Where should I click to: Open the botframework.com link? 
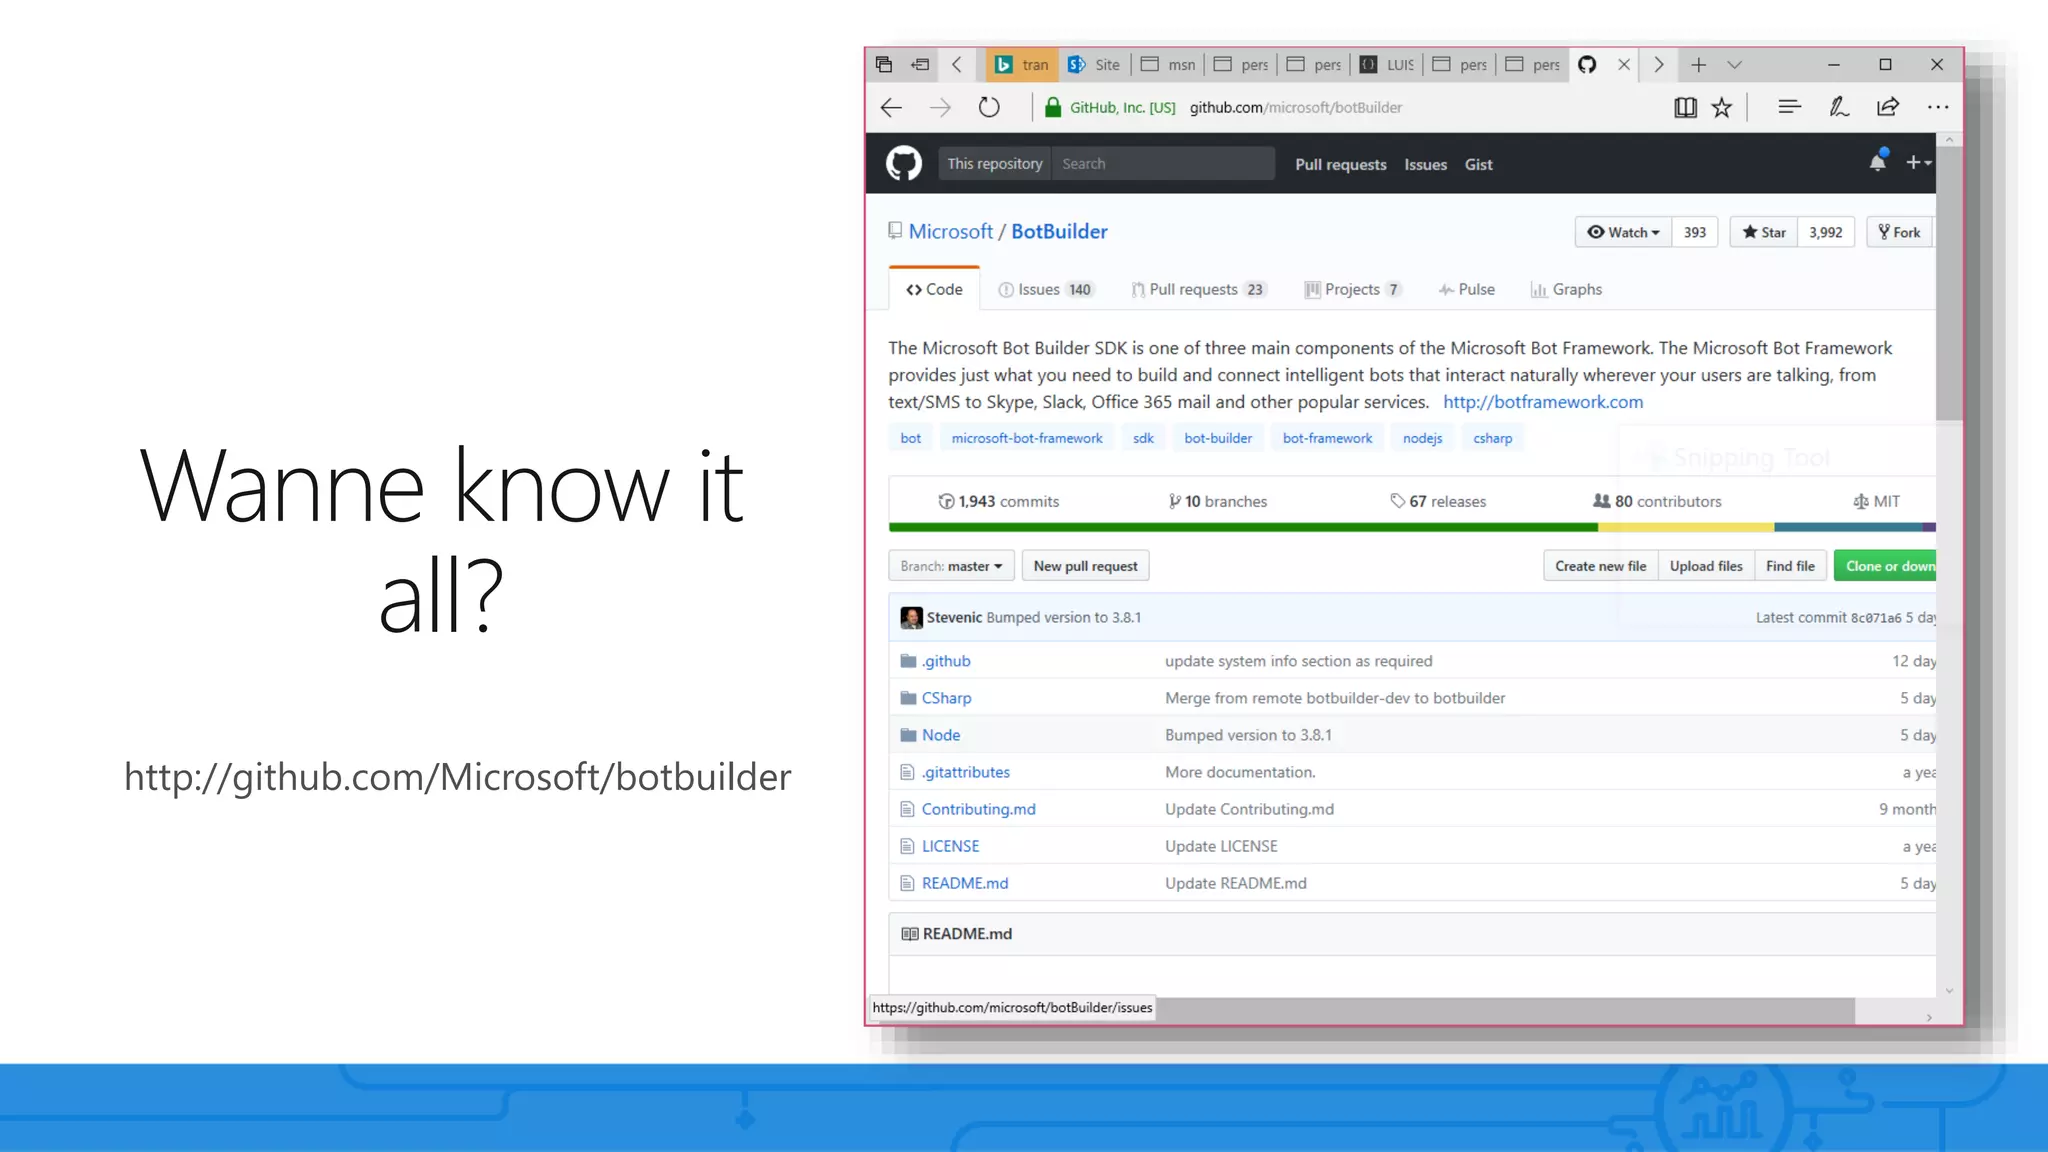pyautogui.click(x=1542, y=402)
